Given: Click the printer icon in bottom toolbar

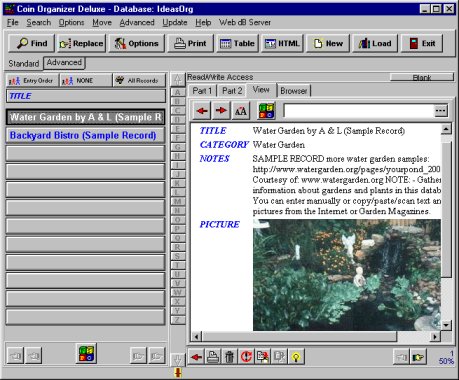Looking at the screenshot, I should point(213,357).
